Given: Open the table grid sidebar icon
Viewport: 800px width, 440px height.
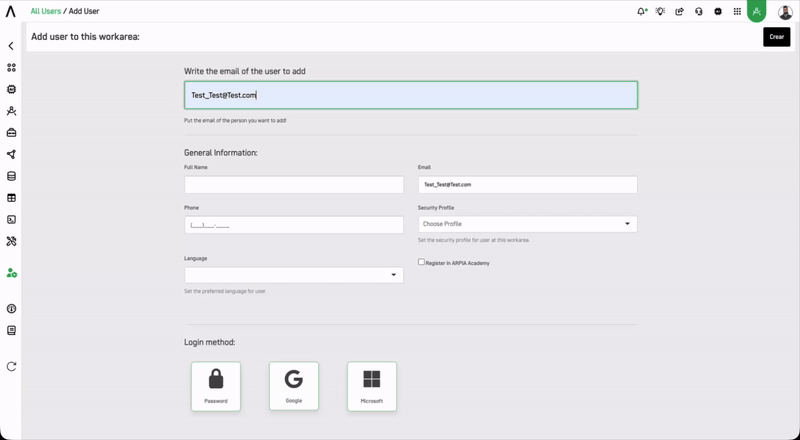Looking at the screenshot, I should click(11, 198).
